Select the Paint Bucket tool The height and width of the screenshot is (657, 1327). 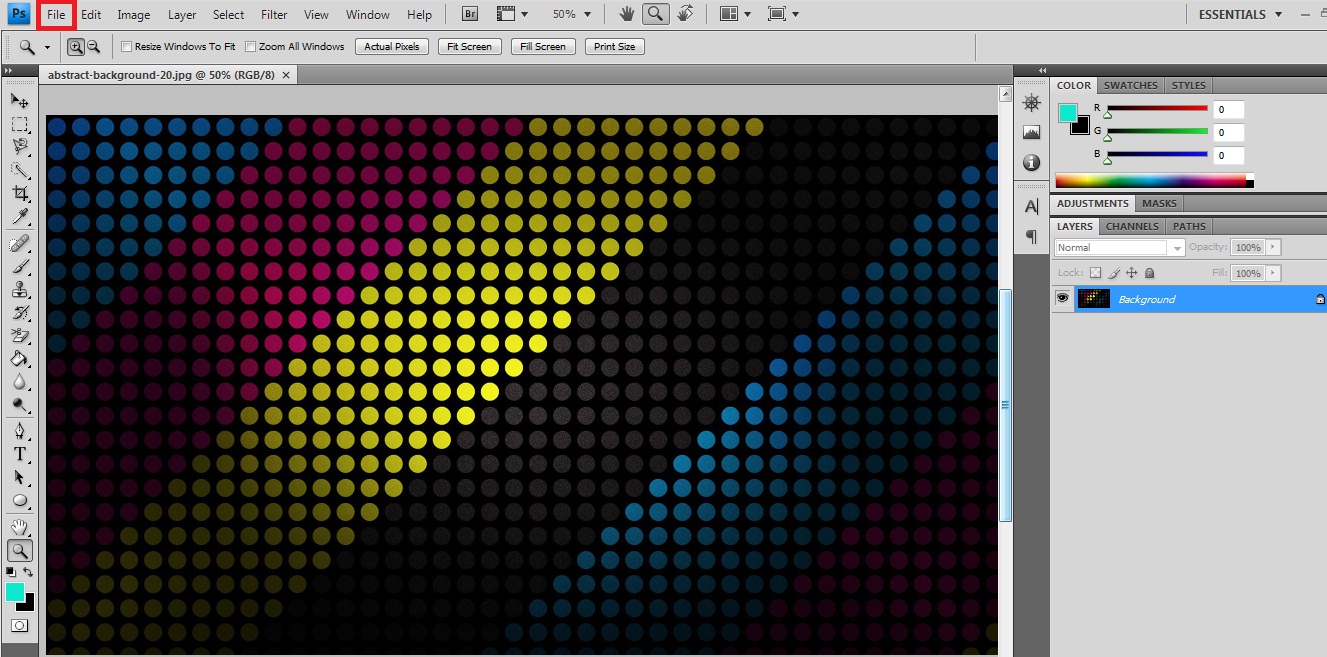pos(20,358)
